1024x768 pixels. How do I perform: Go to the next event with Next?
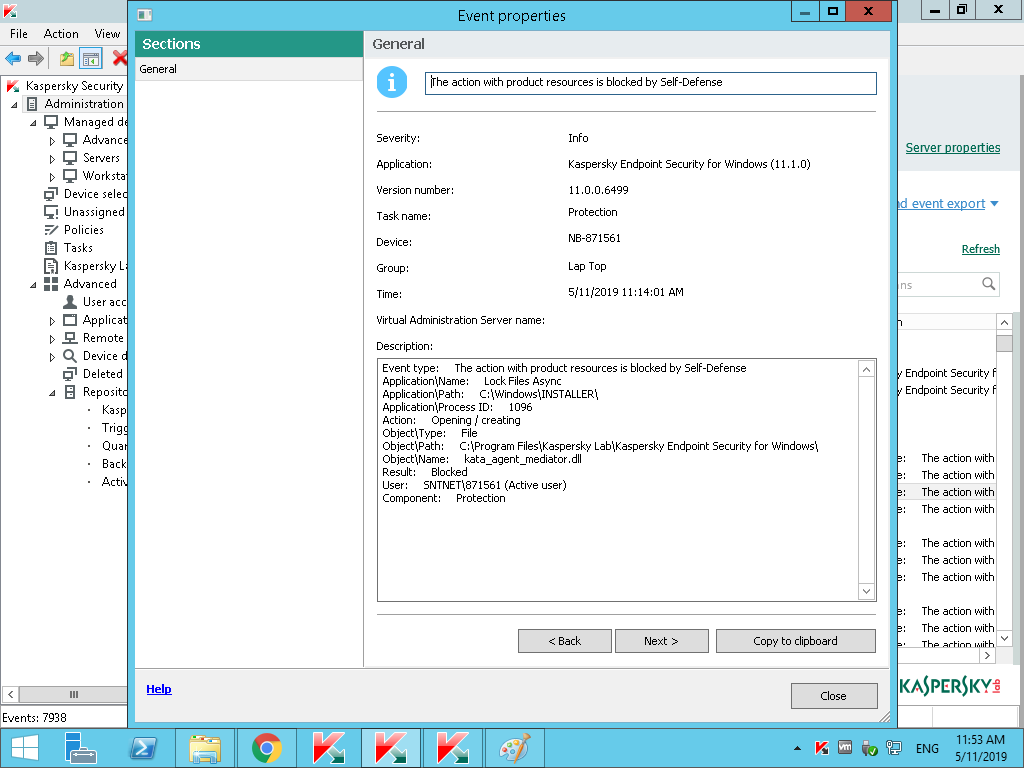coord(661,641)
